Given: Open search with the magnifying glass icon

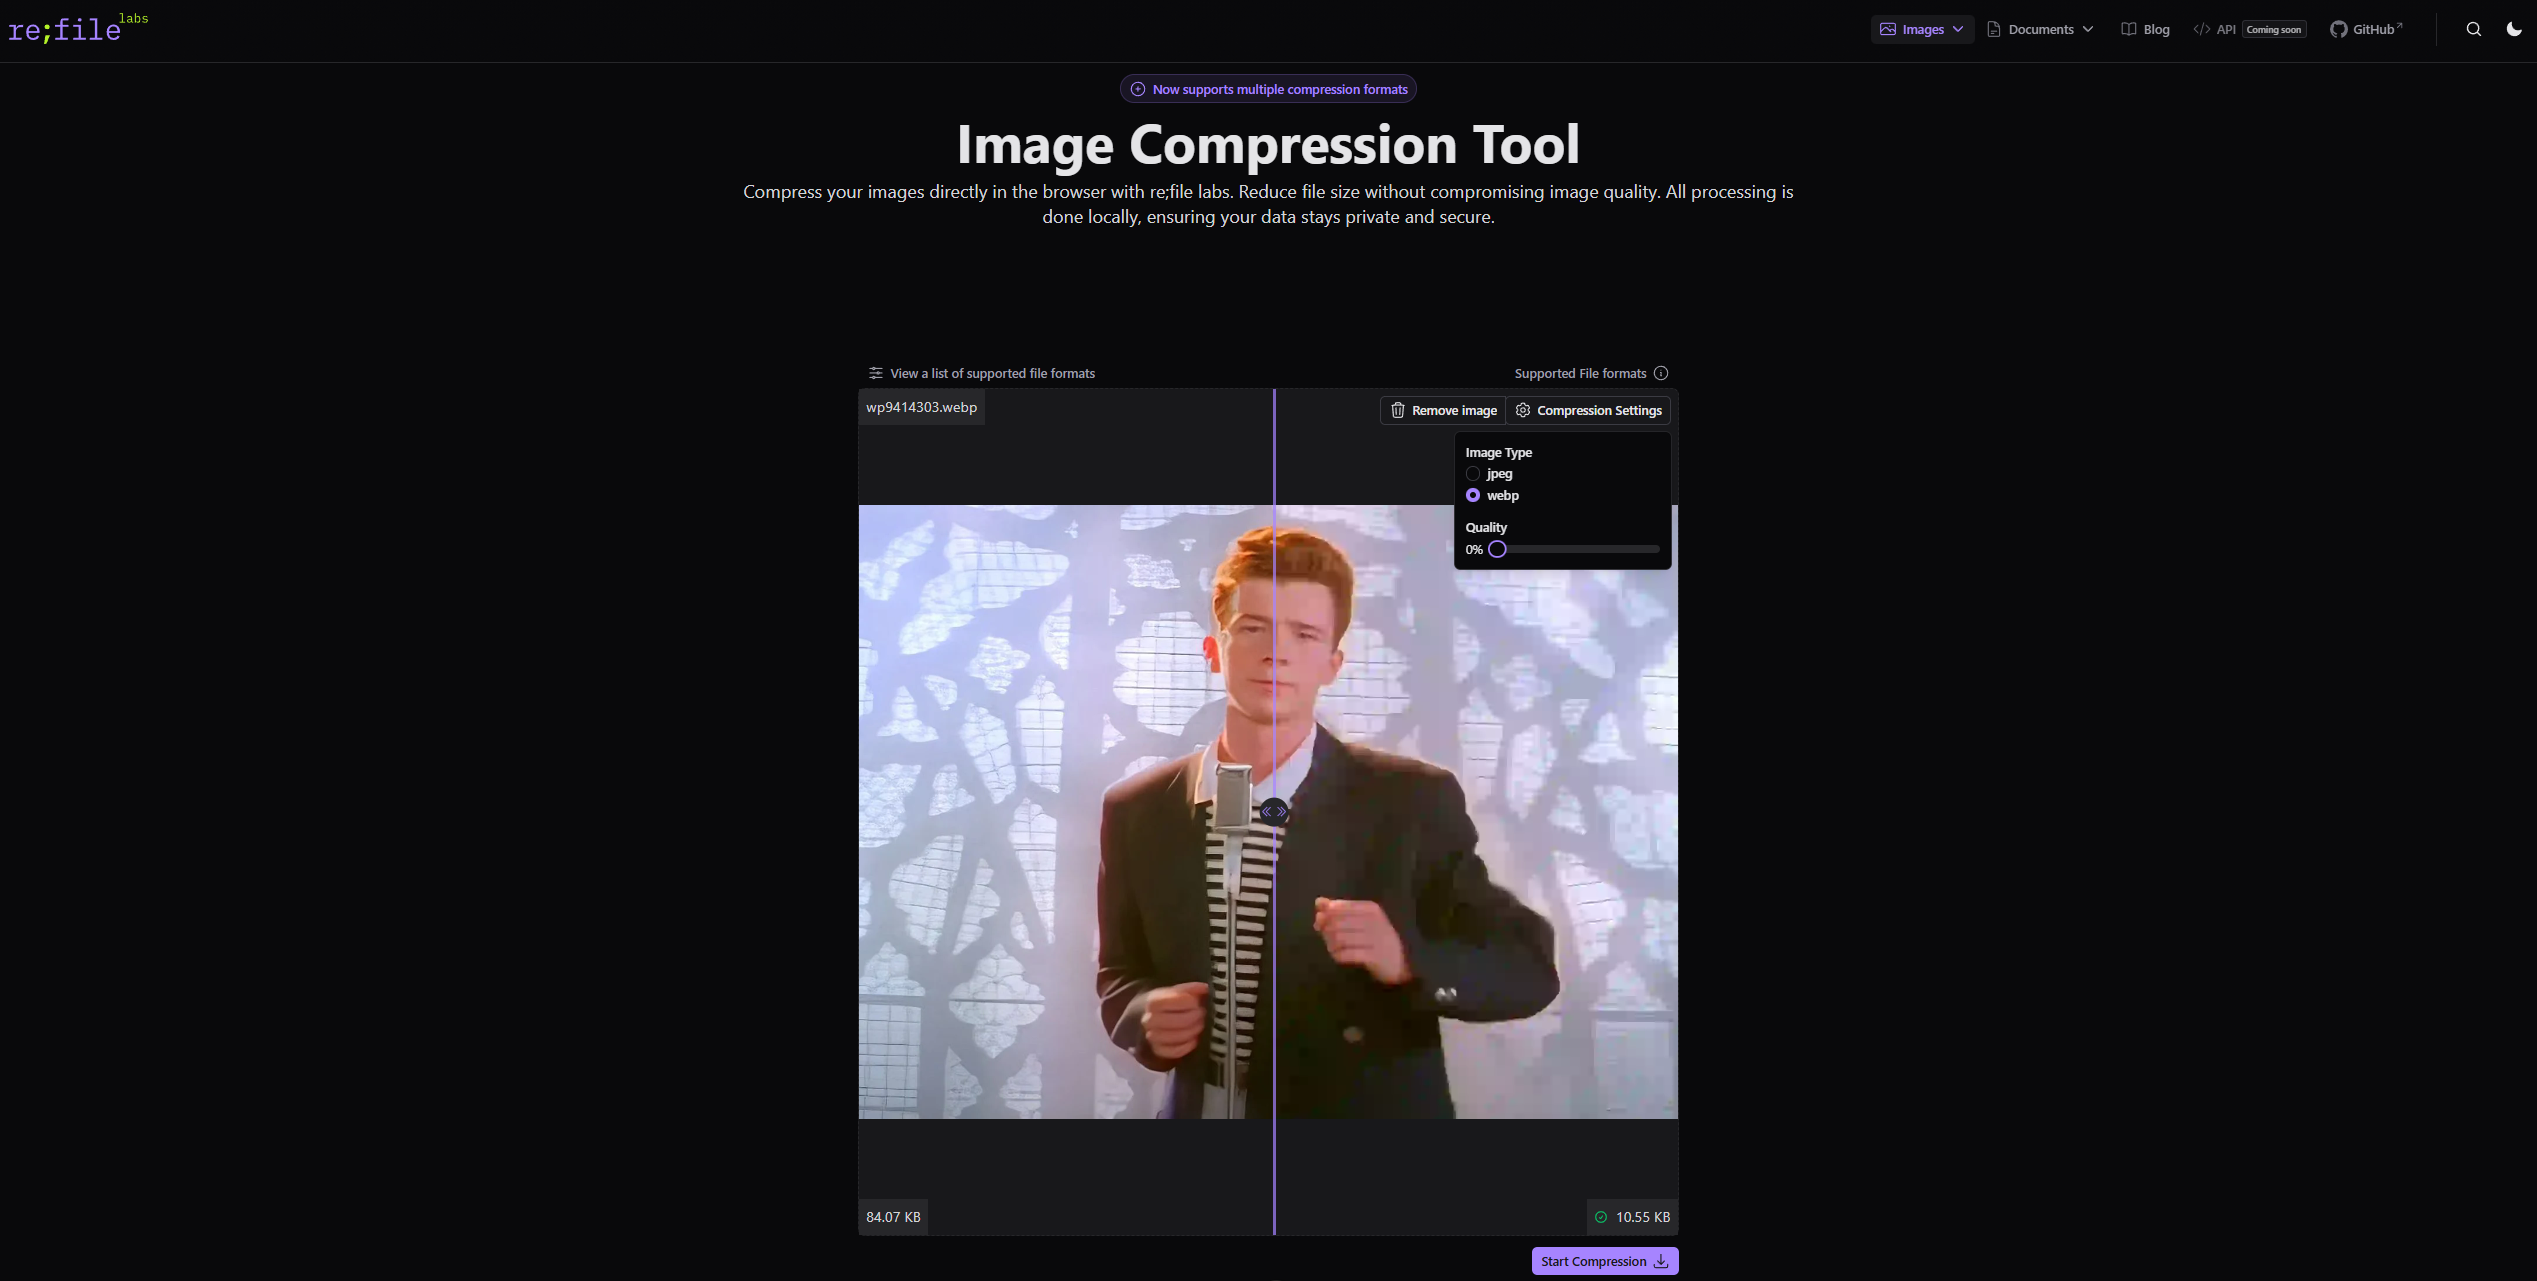Looking at the screenshot, I should (2472, 29).
